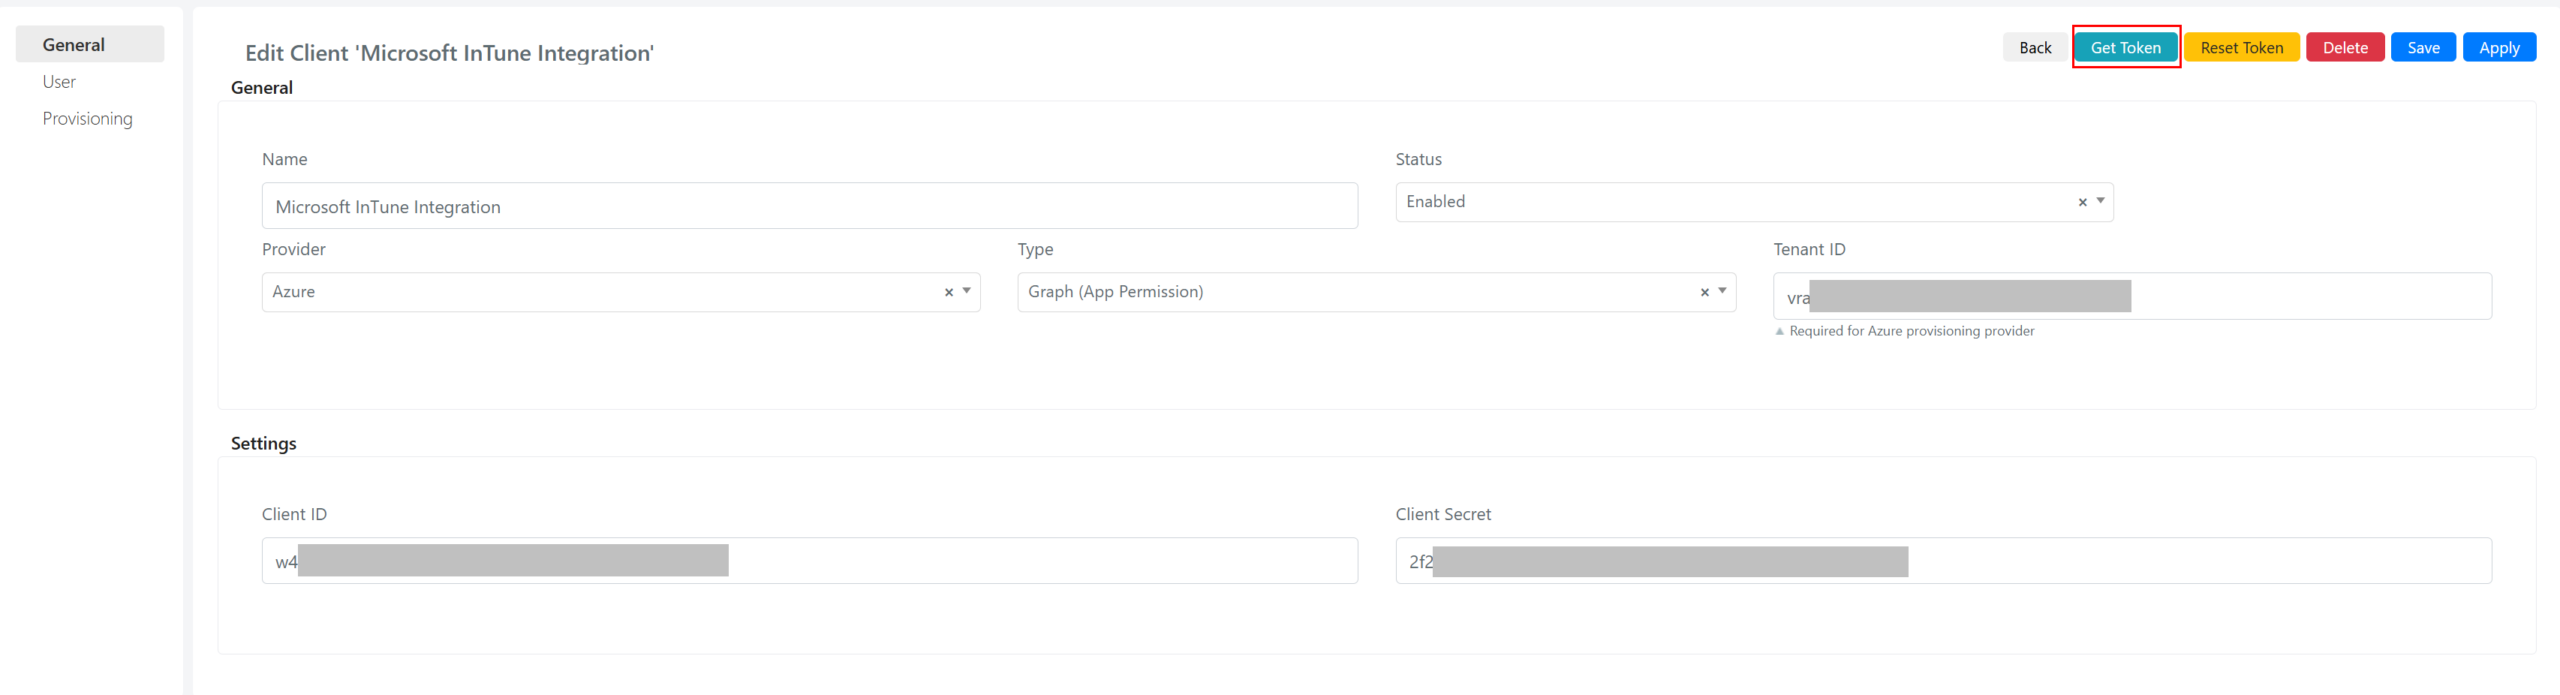Focus the Name input field
This screenshot has width=2560, height=695.
point(810,206)
